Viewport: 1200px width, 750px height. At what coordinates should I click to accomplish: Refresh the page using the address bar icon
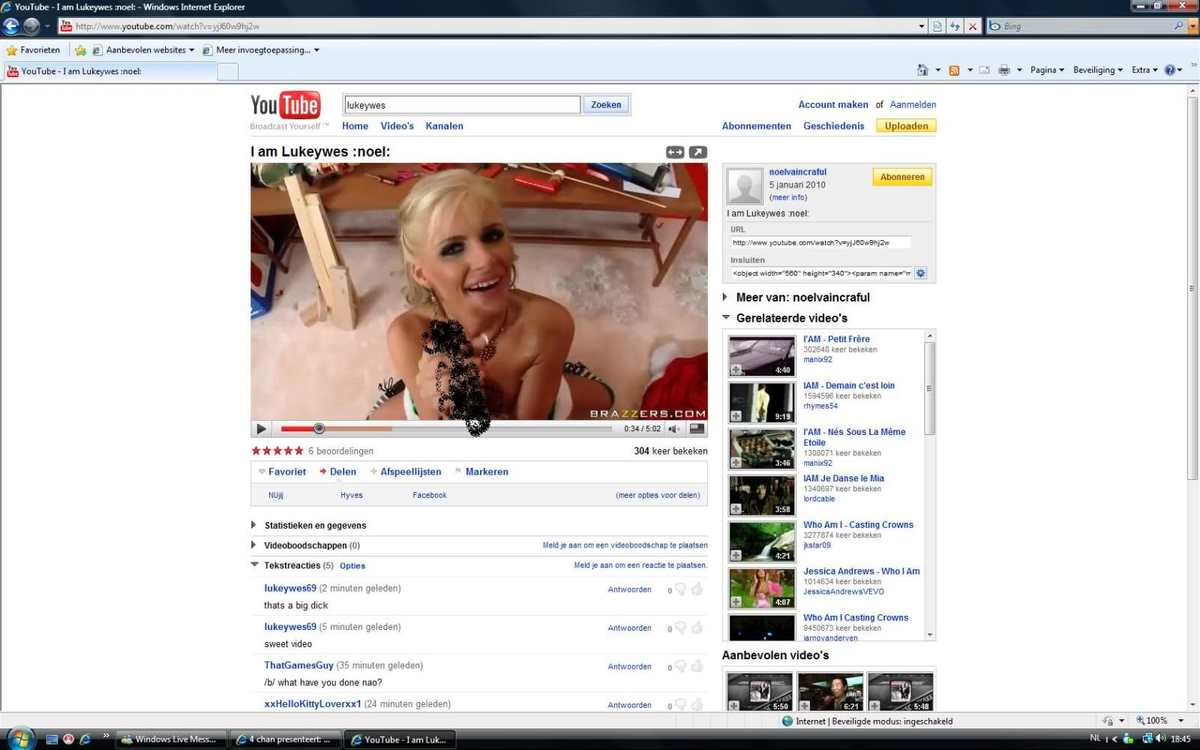955,26
